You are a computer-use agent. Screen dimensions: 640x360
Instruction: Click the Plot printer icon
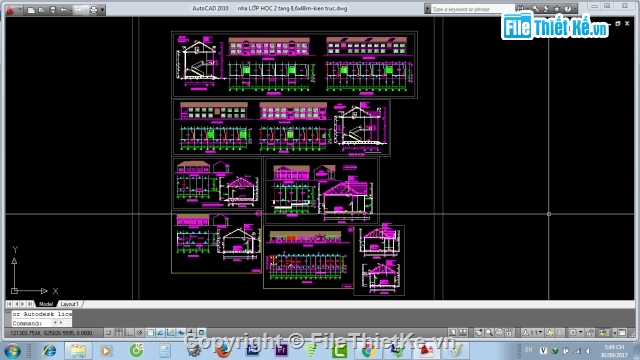pyautogui.click(x=93, y=10)
